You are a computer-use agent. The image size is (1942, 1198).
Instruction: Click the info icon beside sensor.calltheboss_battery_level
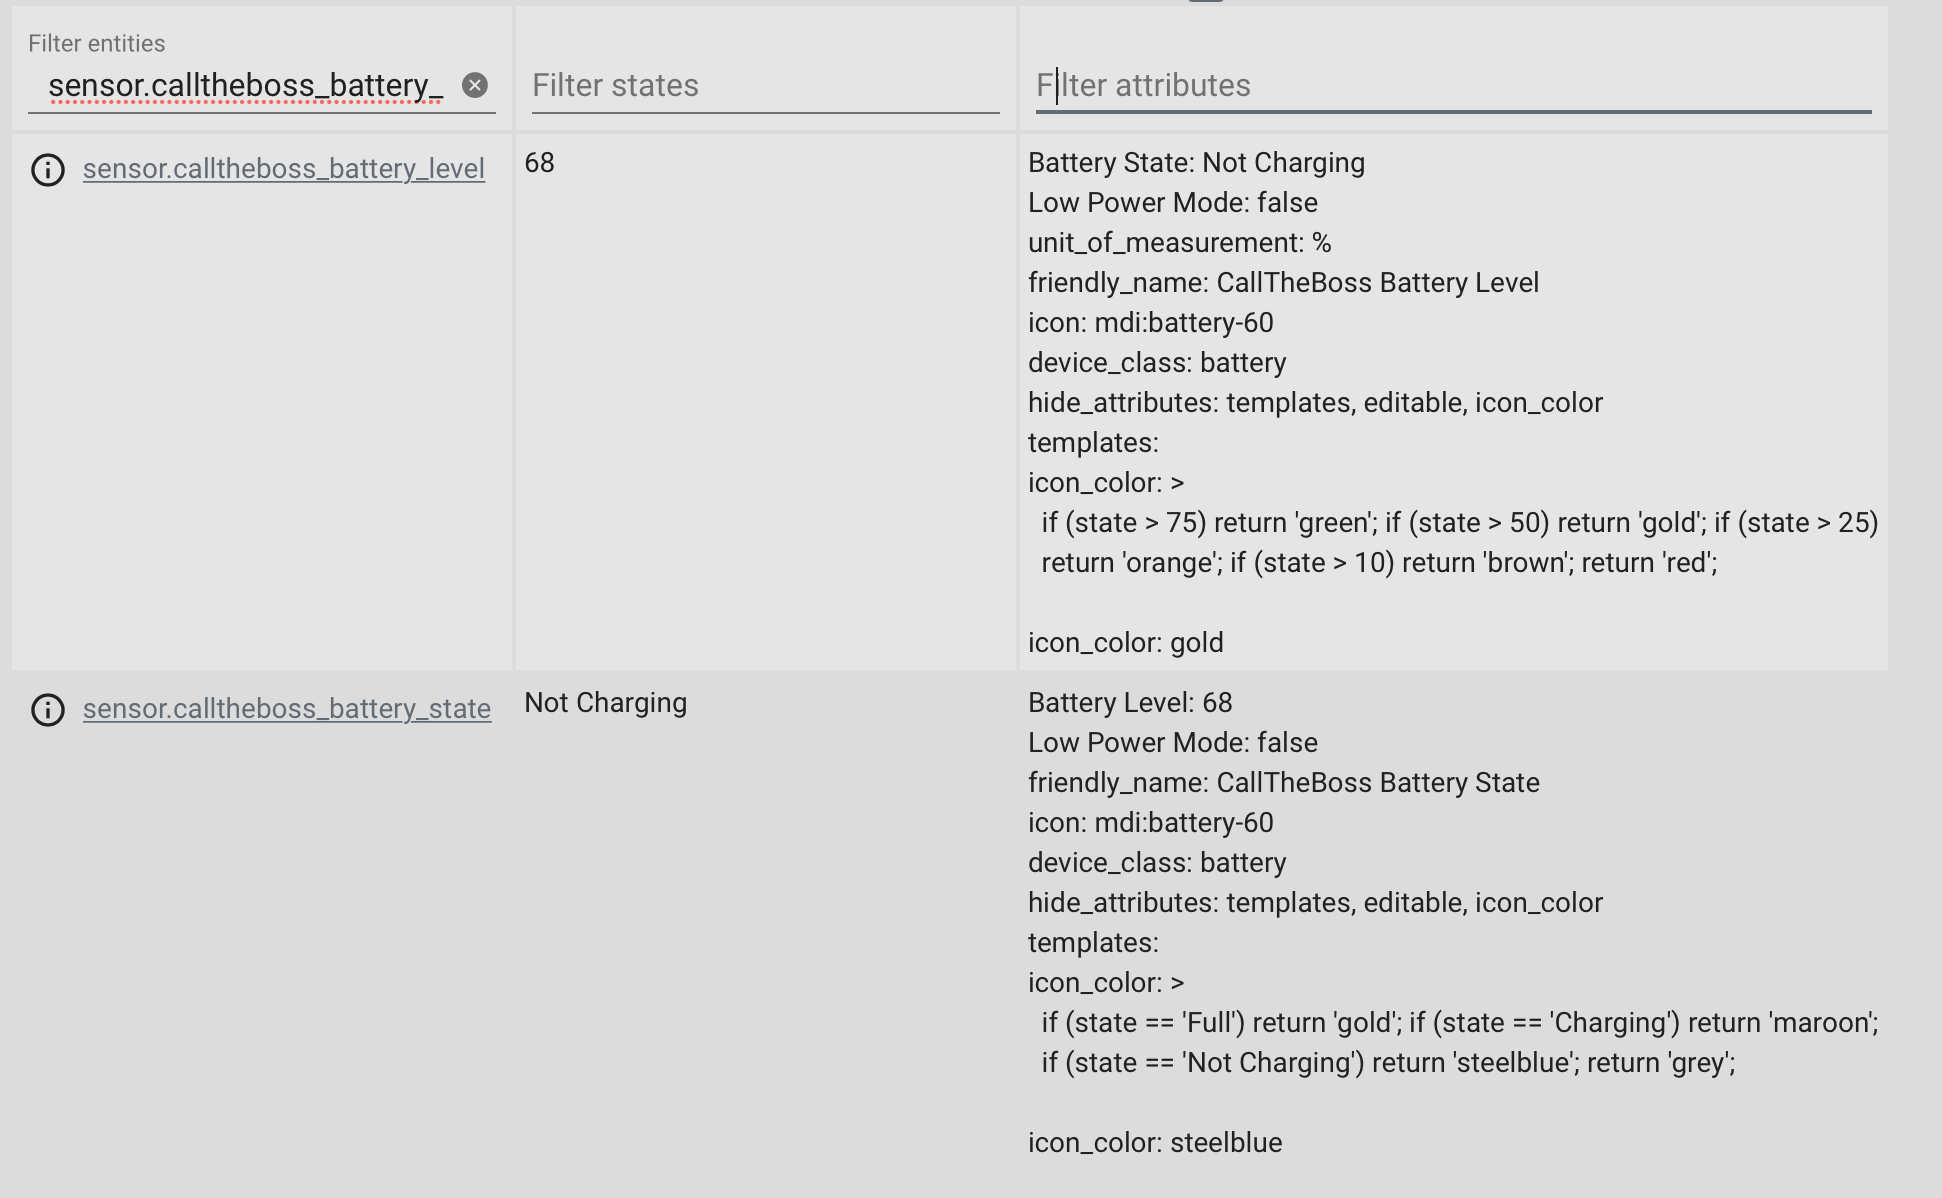pos(47,170)
